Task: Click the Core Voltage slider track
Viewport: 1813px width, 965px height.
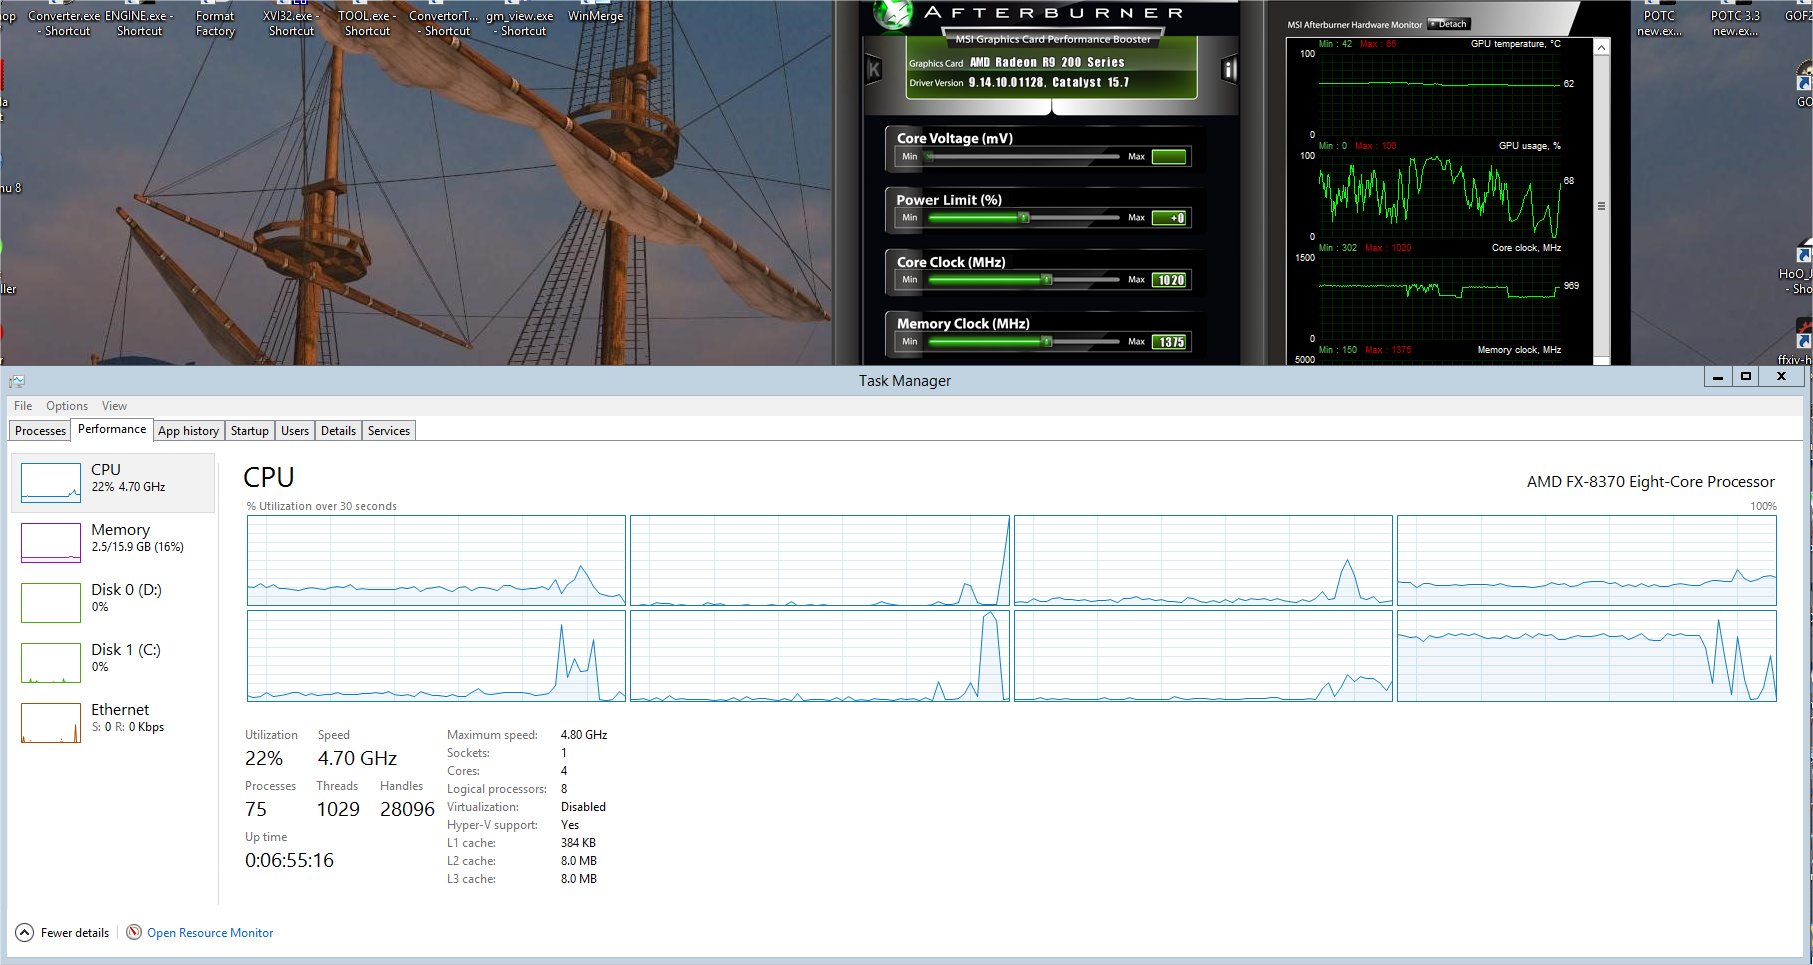Action: coord(1024,156)
